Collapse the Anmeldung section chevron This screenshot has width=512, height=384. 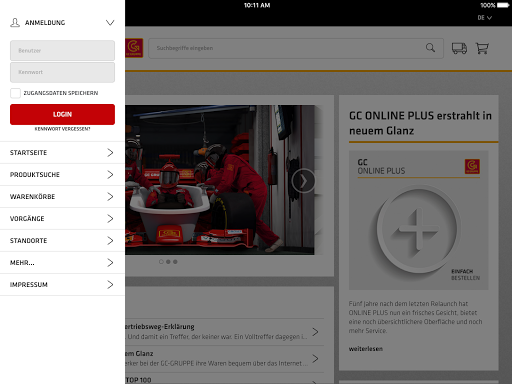pyautogui.click(x=110, y=23)
